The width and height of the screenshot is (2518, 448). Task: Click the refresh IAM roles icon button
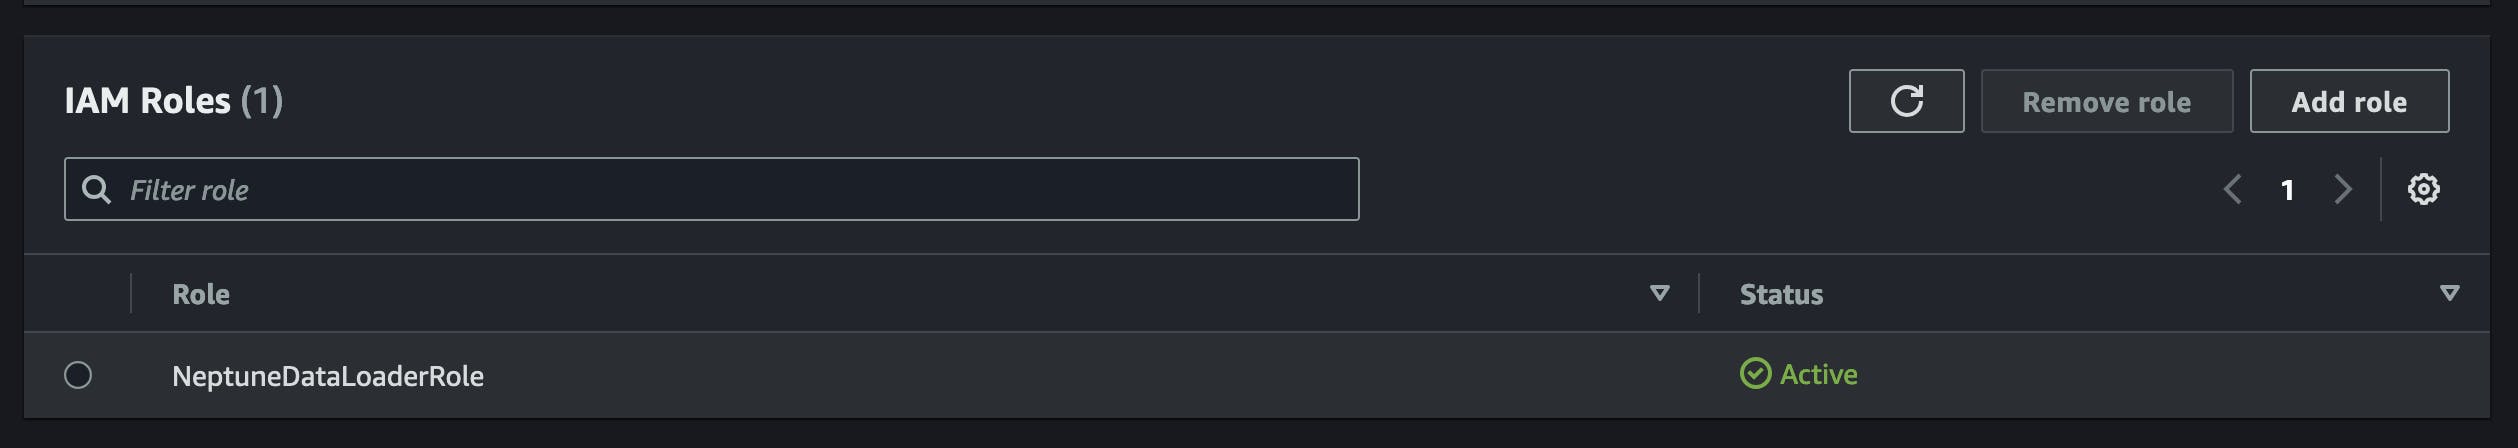[x=1906, y=101]
